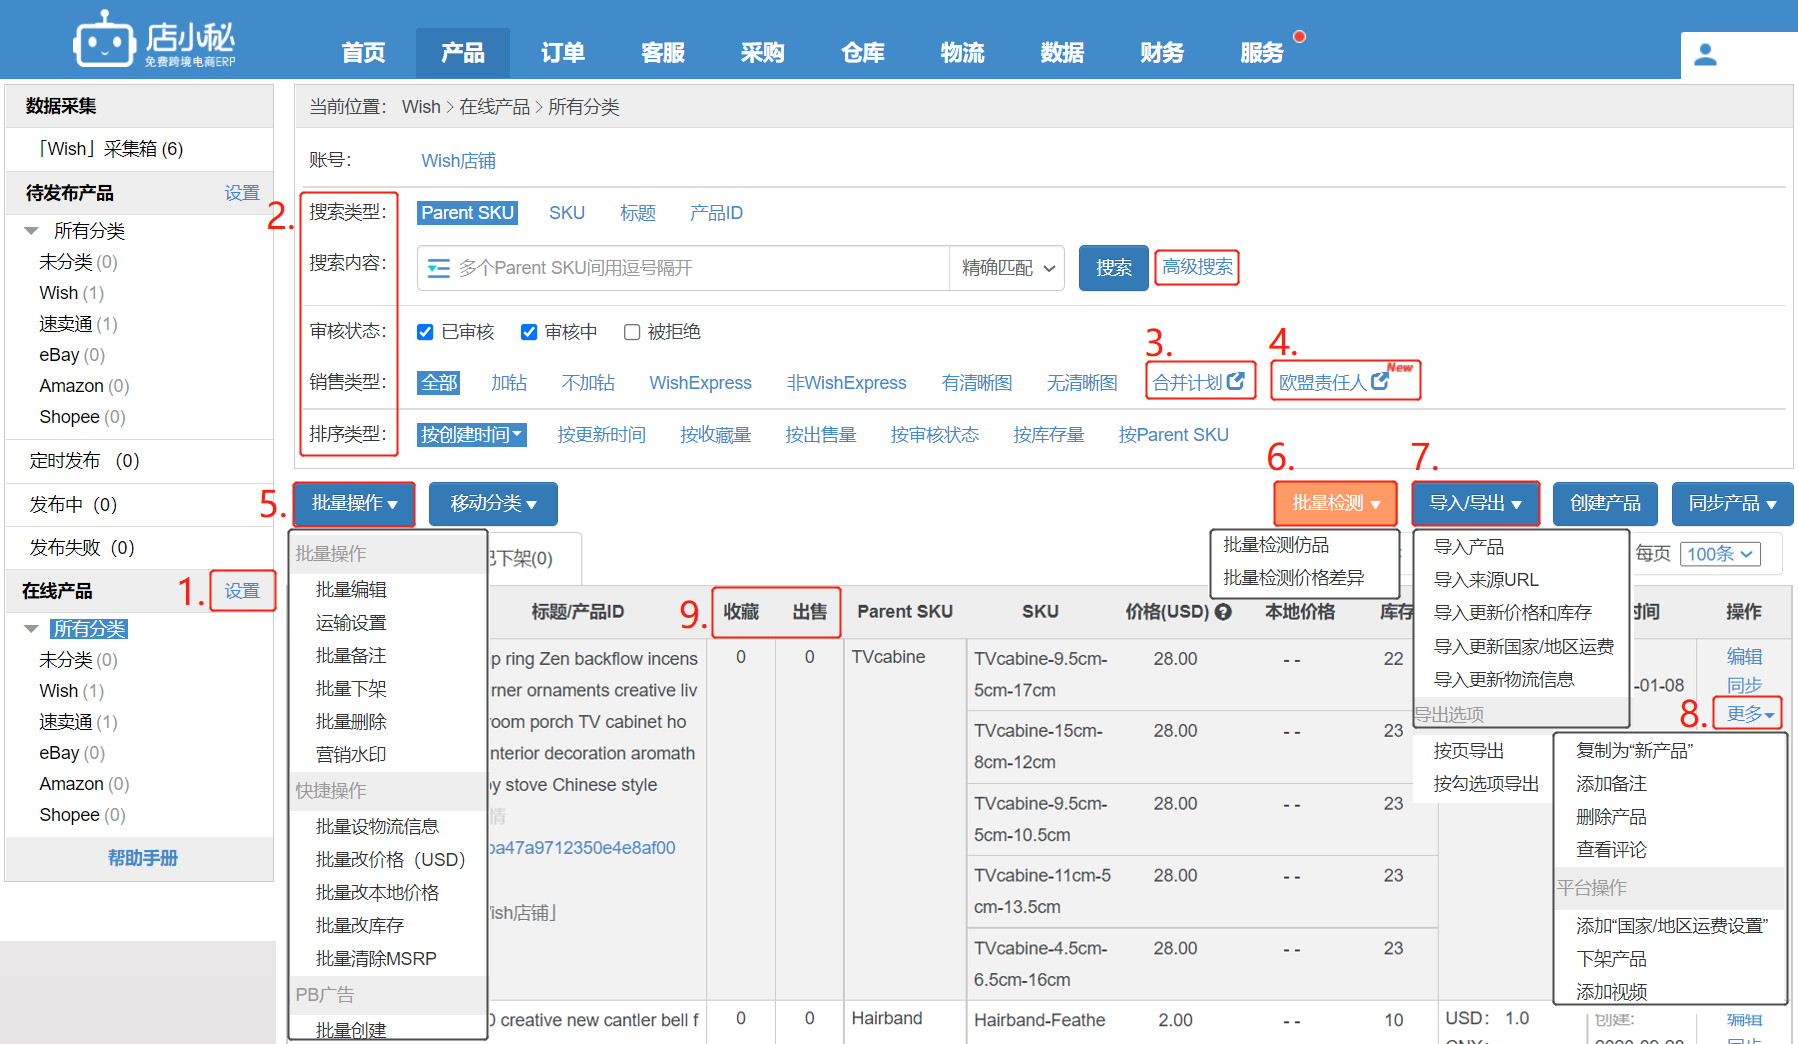Collapse the 所有分类 tree under 在线产品

click(31, 629)
